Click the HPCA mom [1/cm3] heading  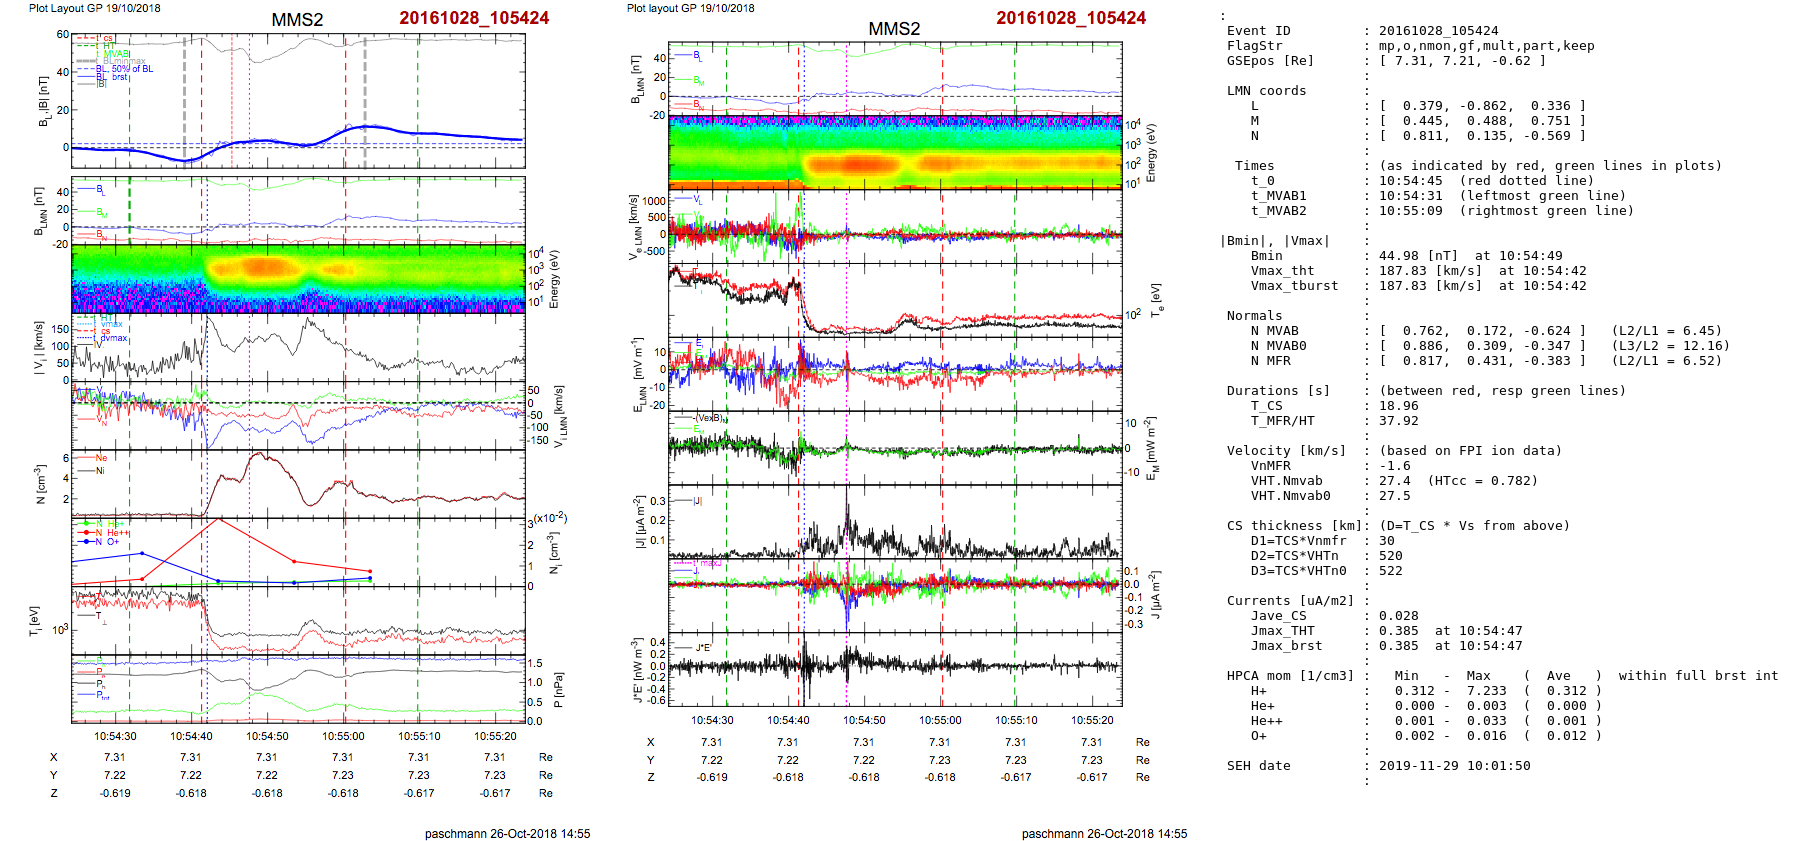[x=1290, y=676]
